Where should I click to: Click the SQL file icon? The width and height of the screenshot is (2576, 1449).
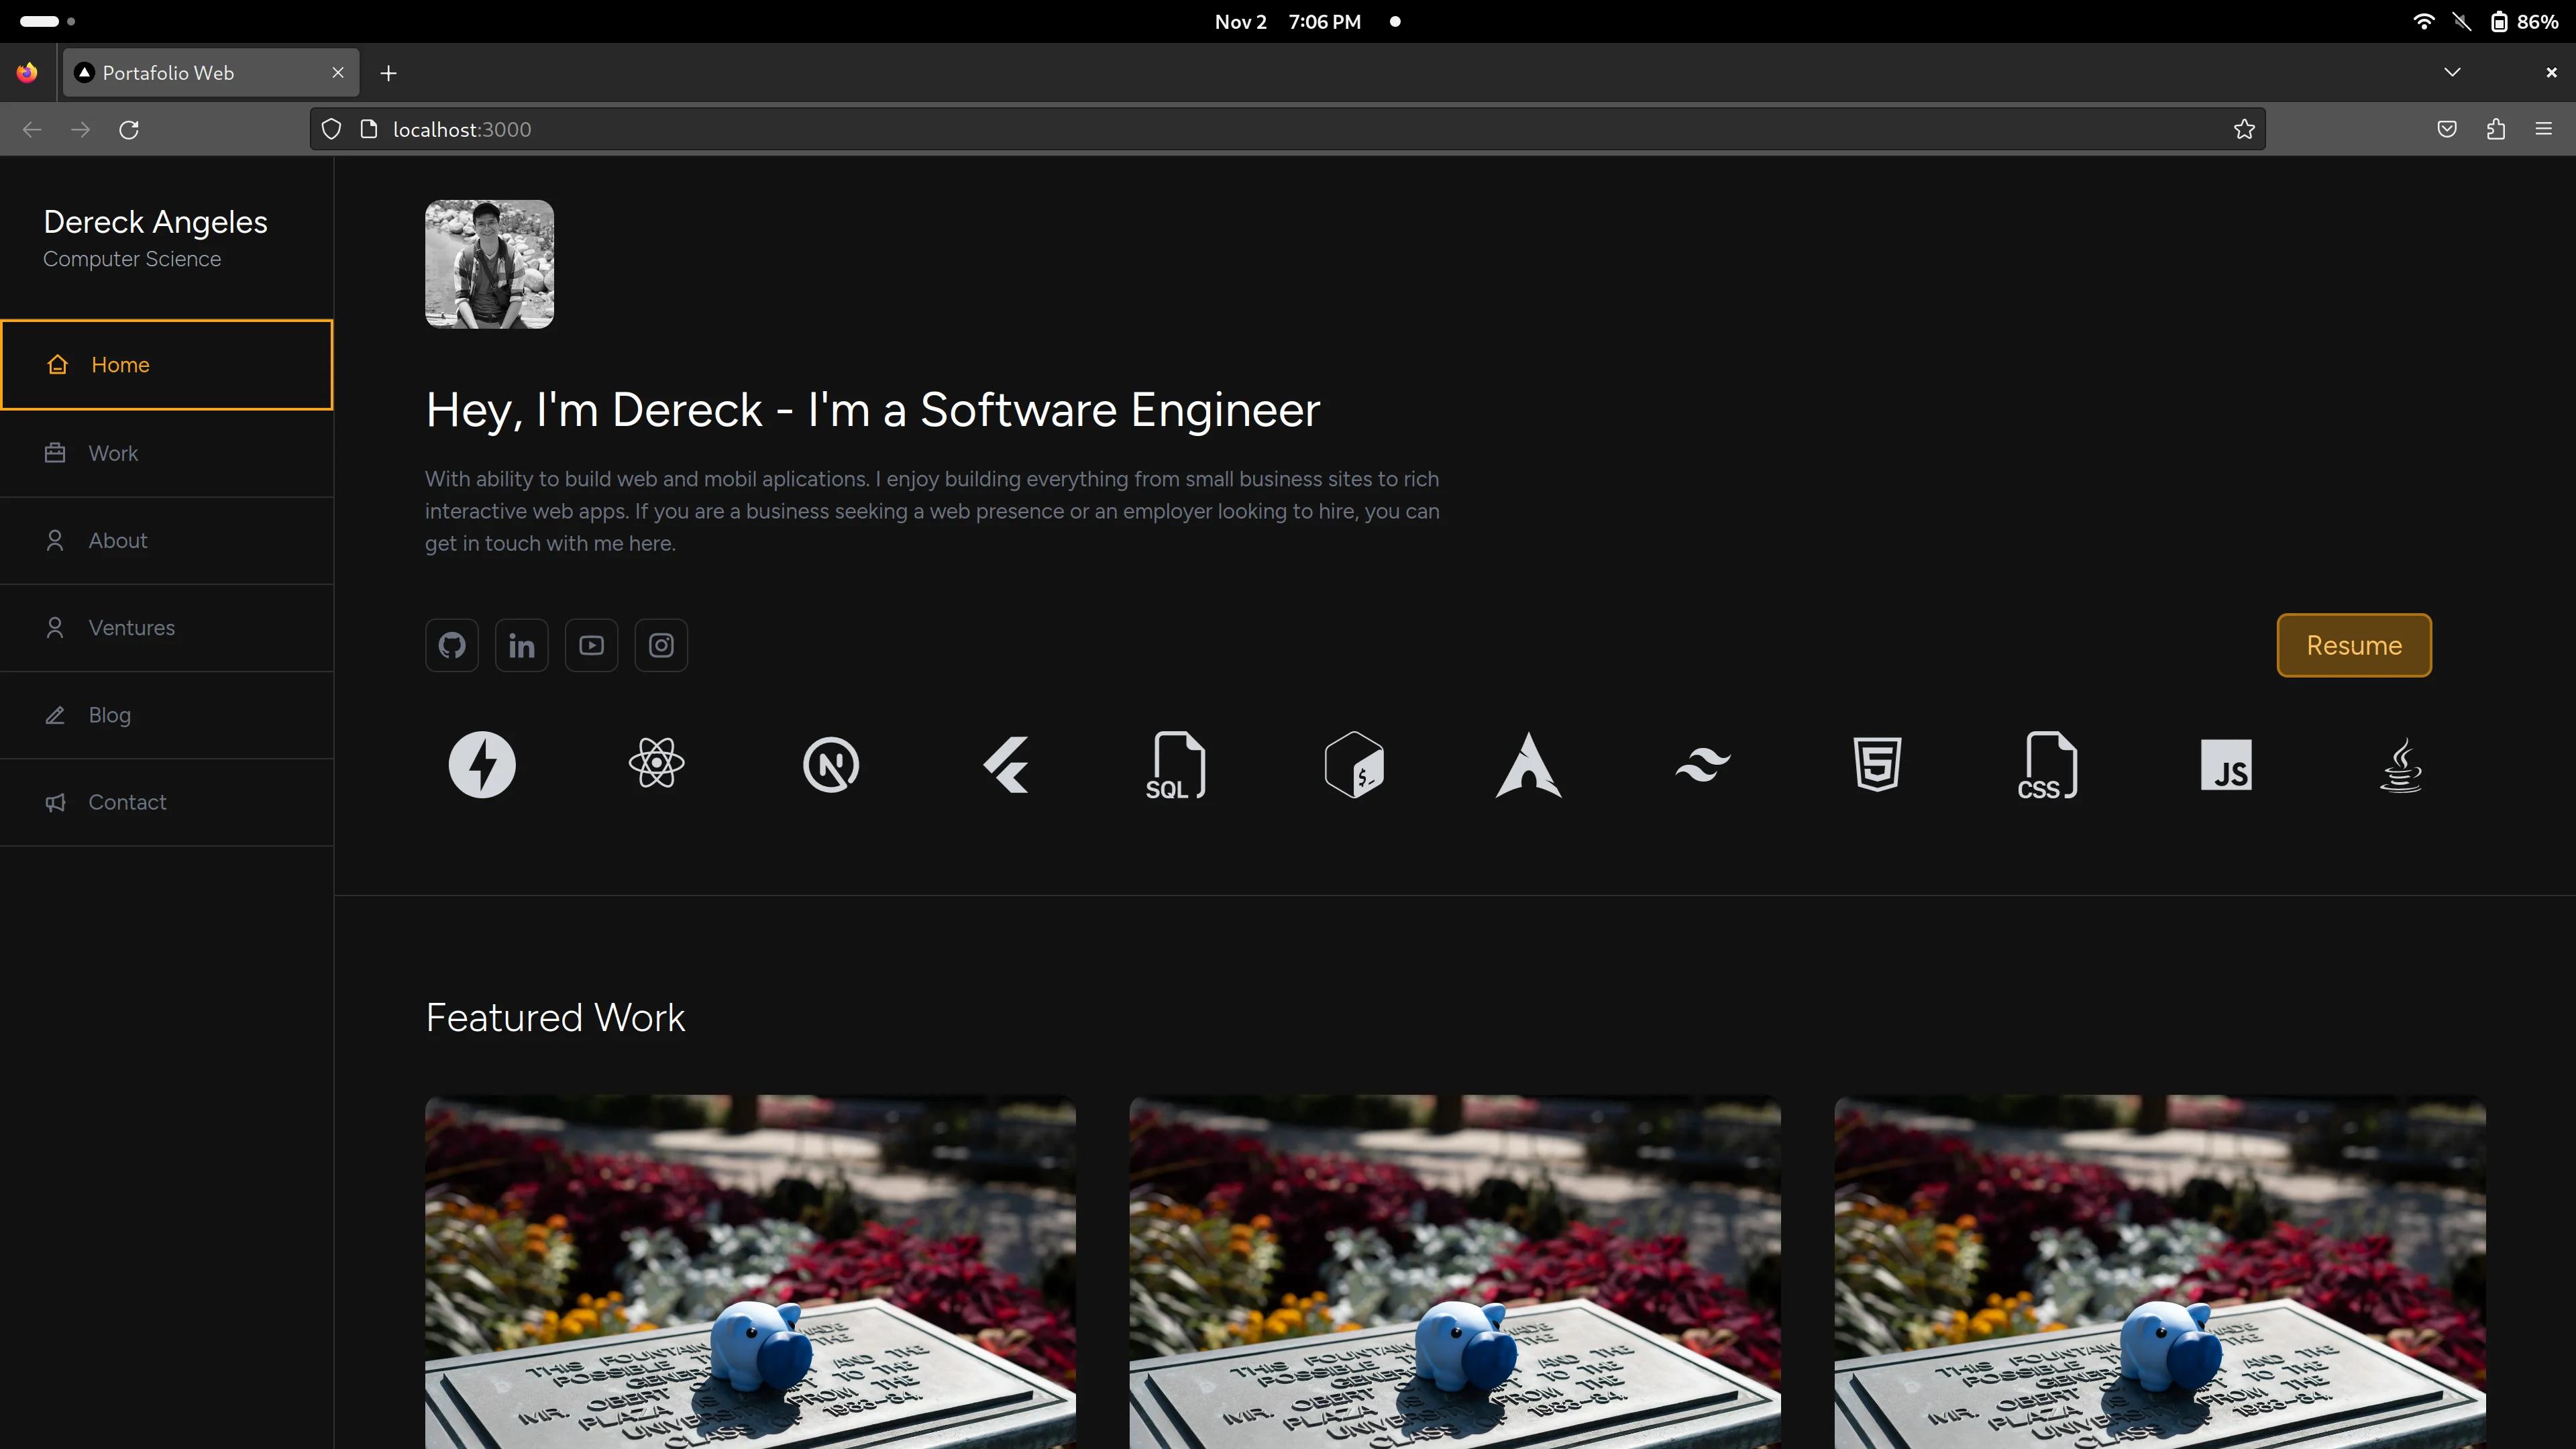1175,764
